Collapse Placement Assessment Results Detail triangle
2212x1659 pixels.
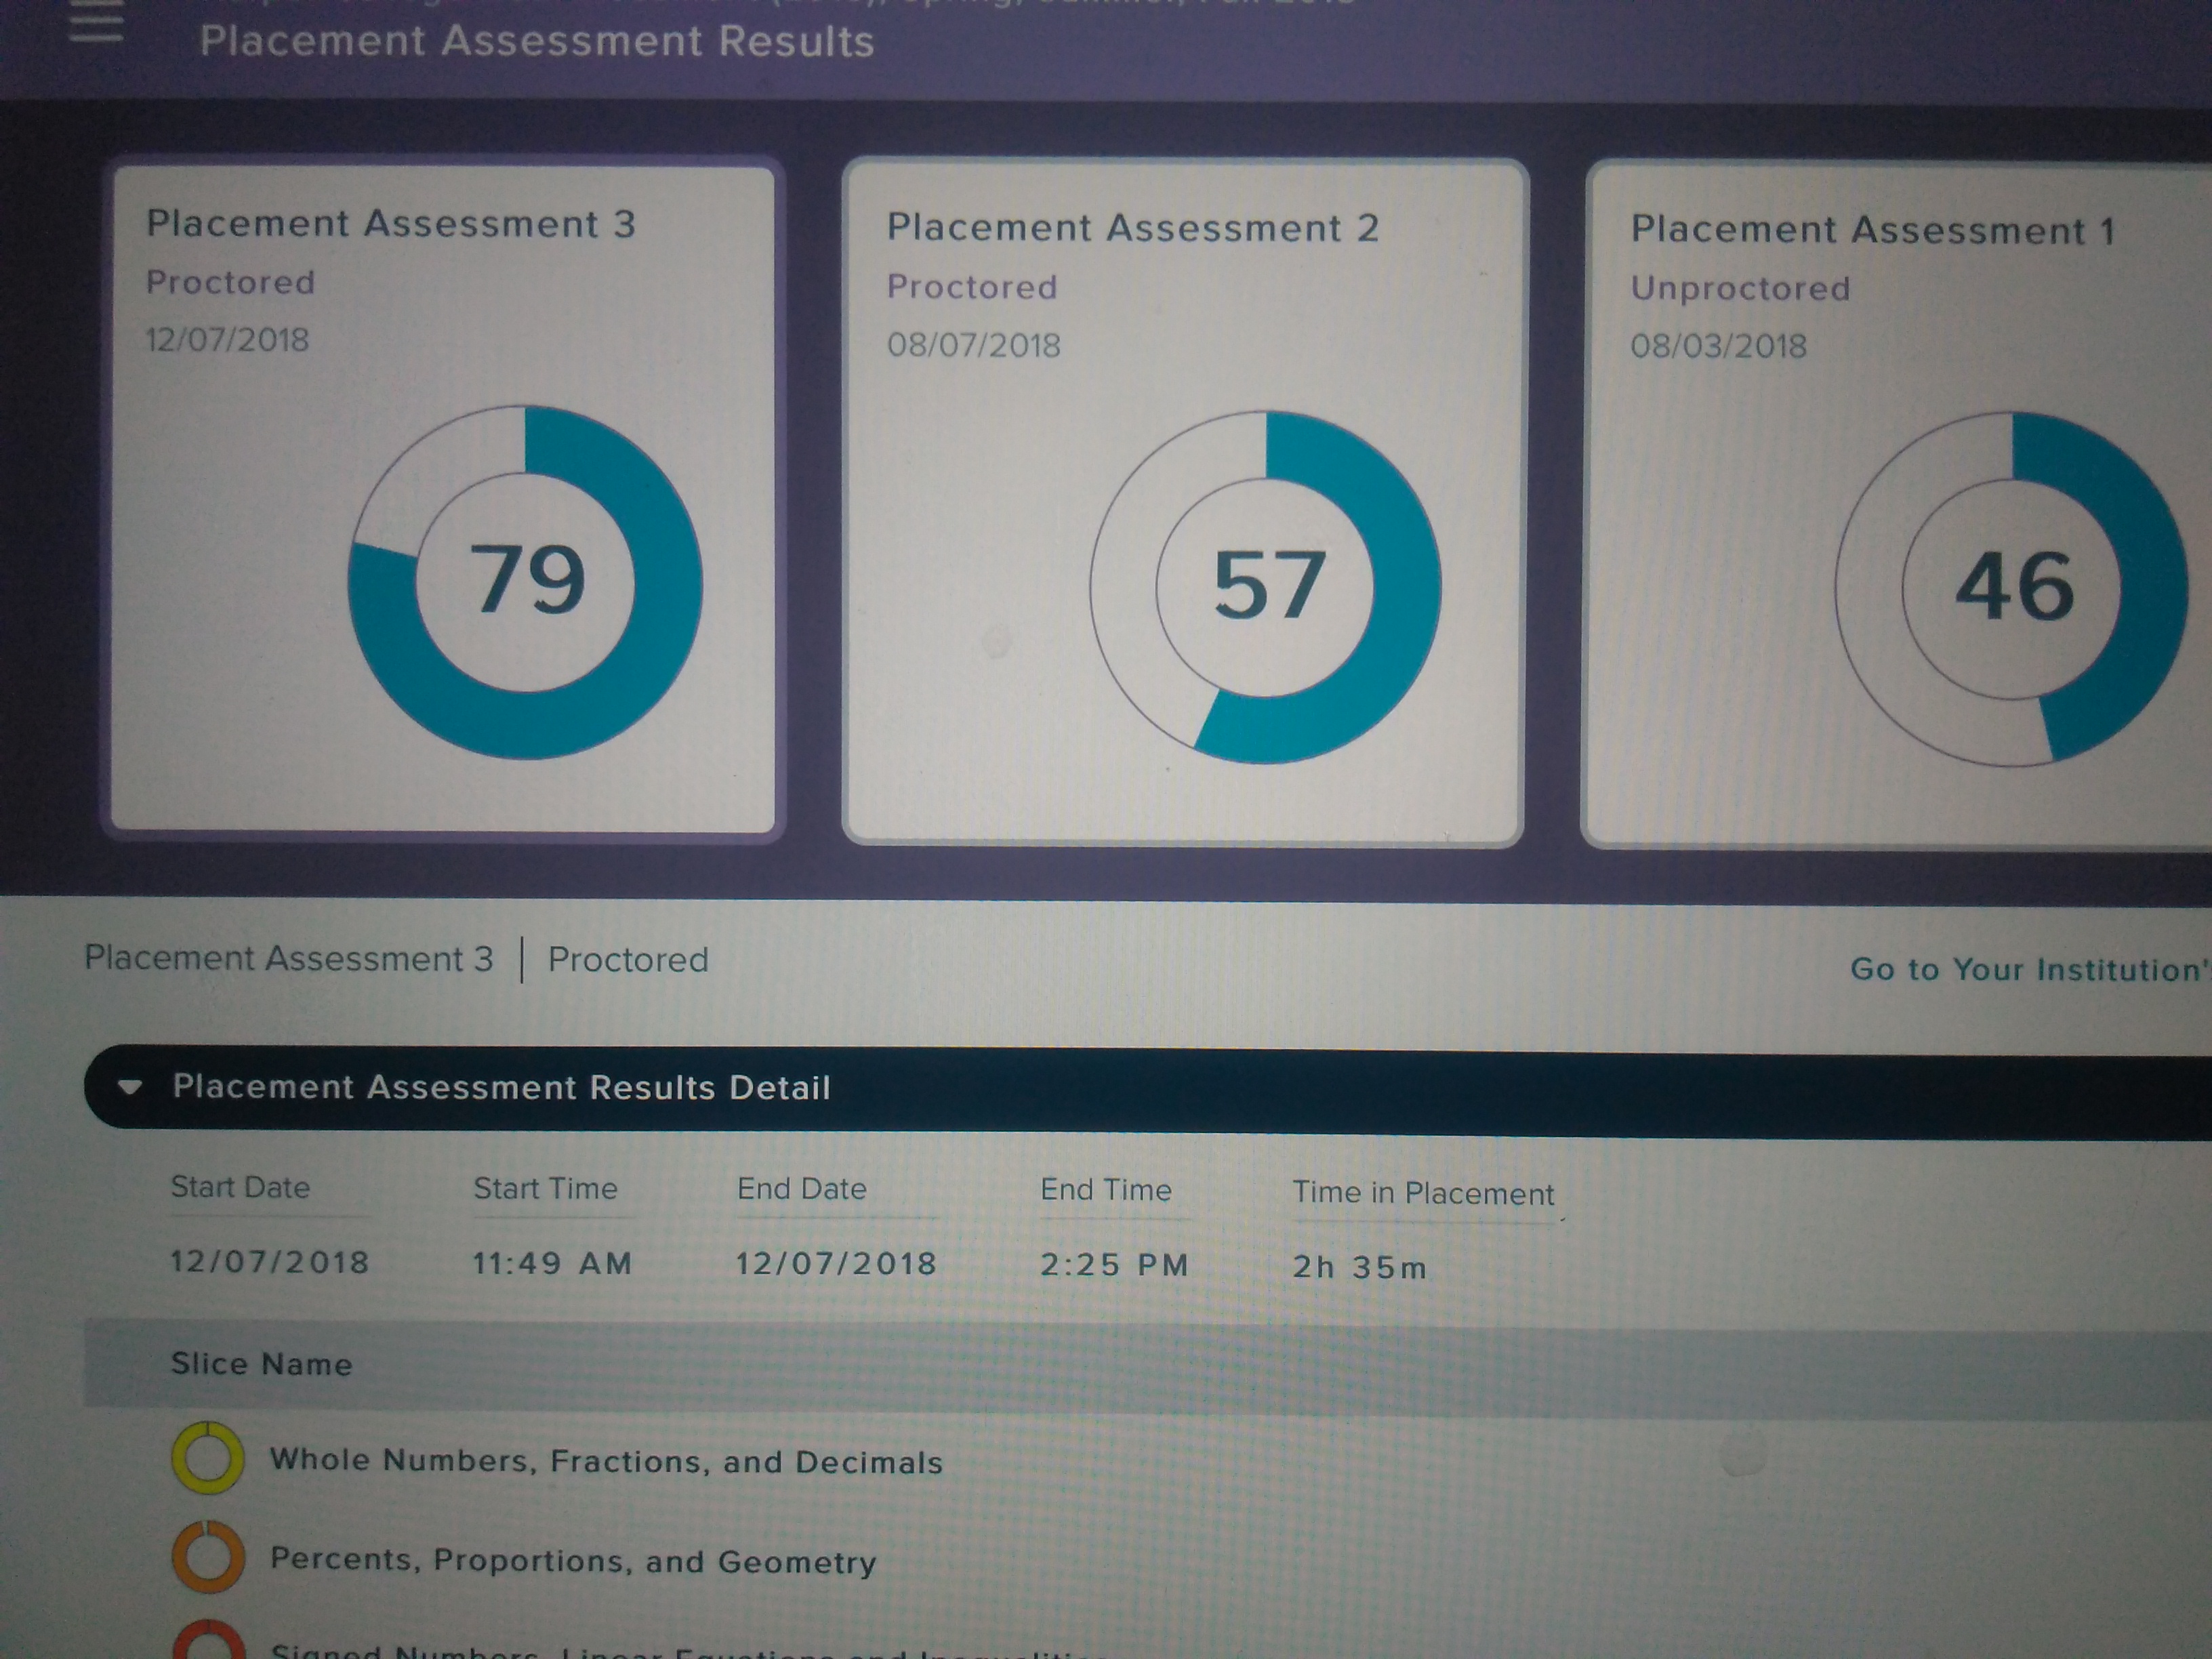pyautogui.click(x=130, y=1087)
